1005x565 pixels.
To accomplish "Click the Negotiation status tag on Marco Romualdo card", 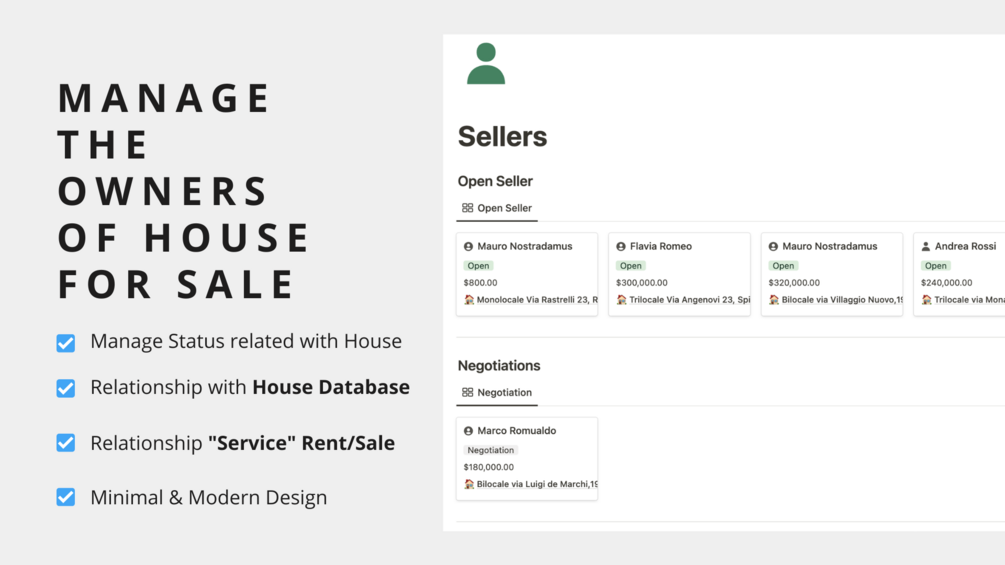I will click(x=490, y=450).
